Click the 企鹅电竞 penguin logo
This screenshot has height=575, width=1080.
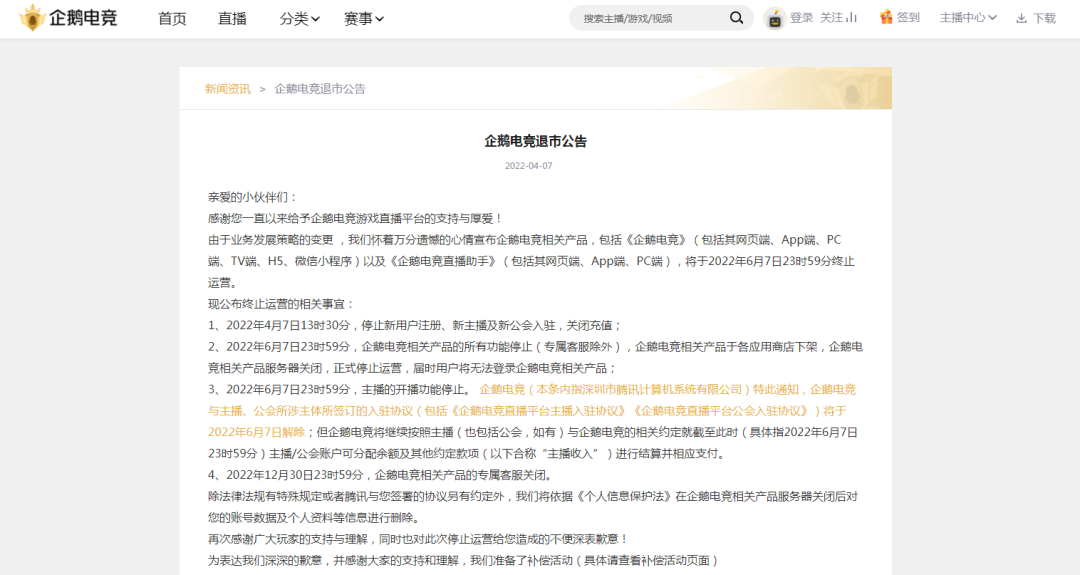[x=34, y=18]
